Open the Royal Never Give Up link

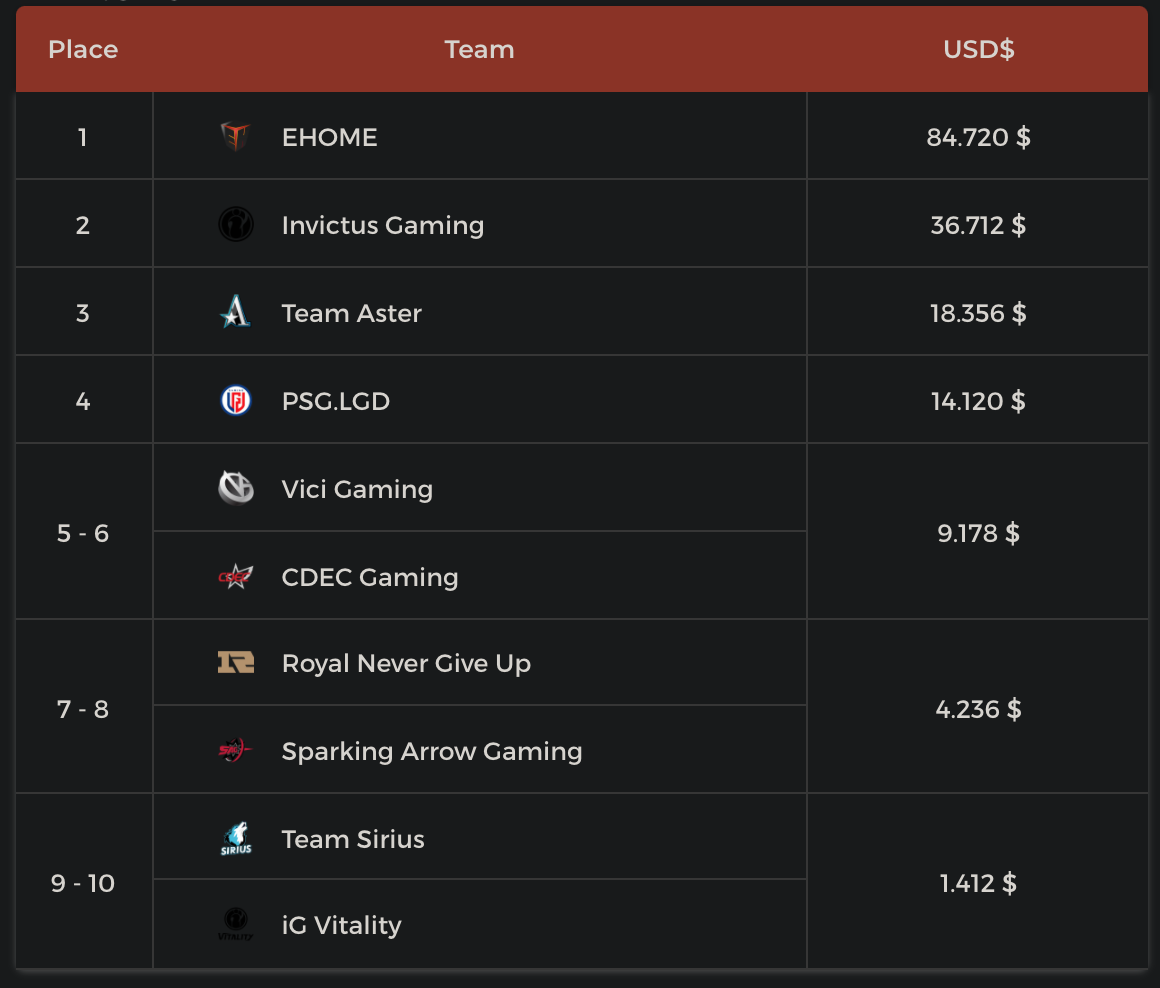click(406, 663)
